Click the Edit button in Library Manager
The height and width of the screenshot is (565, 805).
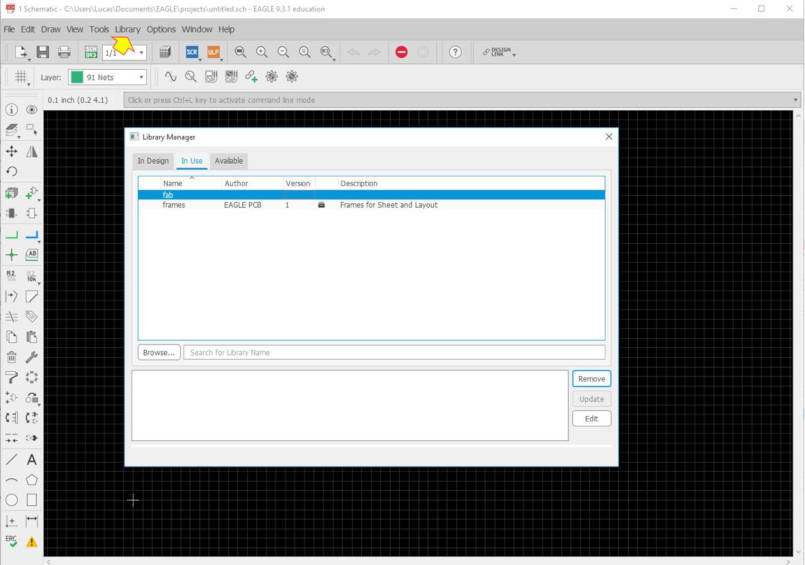(x=591, y=419)
